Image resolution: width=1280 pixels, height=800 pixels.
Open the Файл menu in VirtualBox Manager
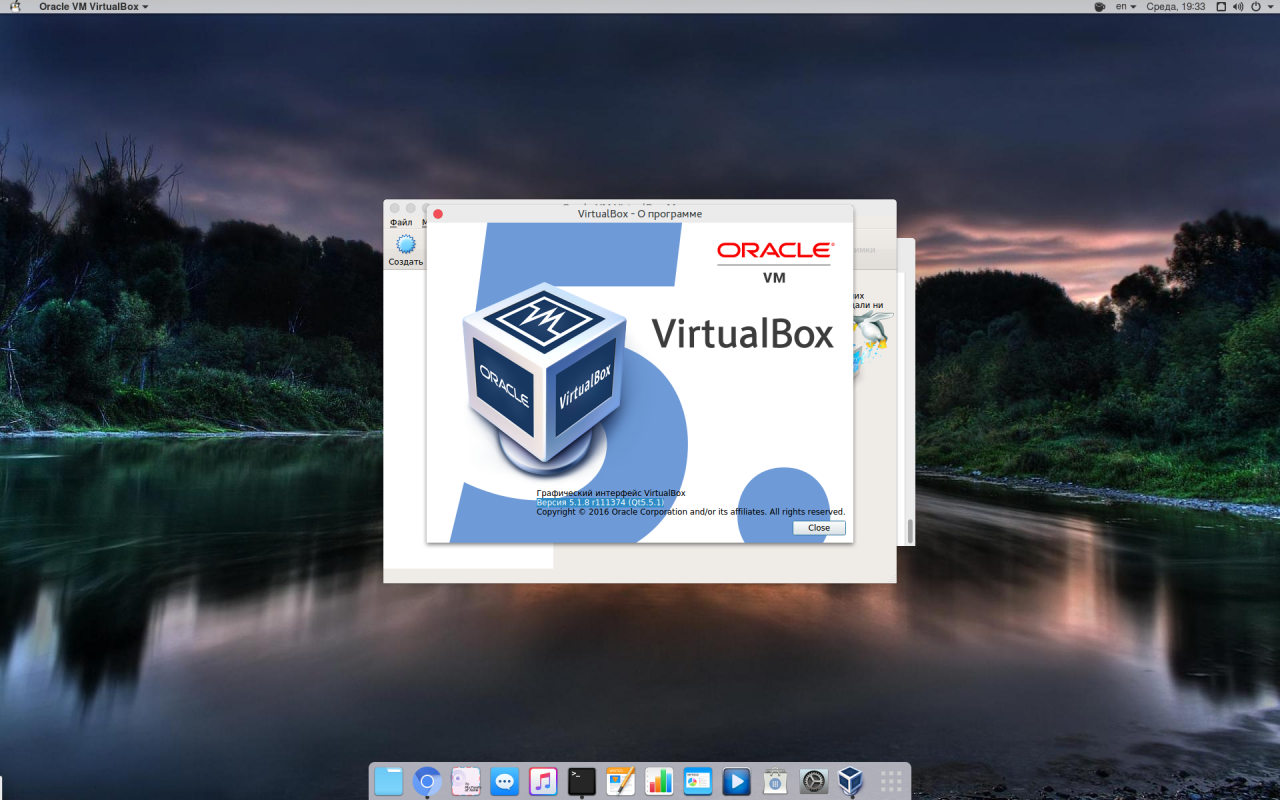tap(401, 223)
